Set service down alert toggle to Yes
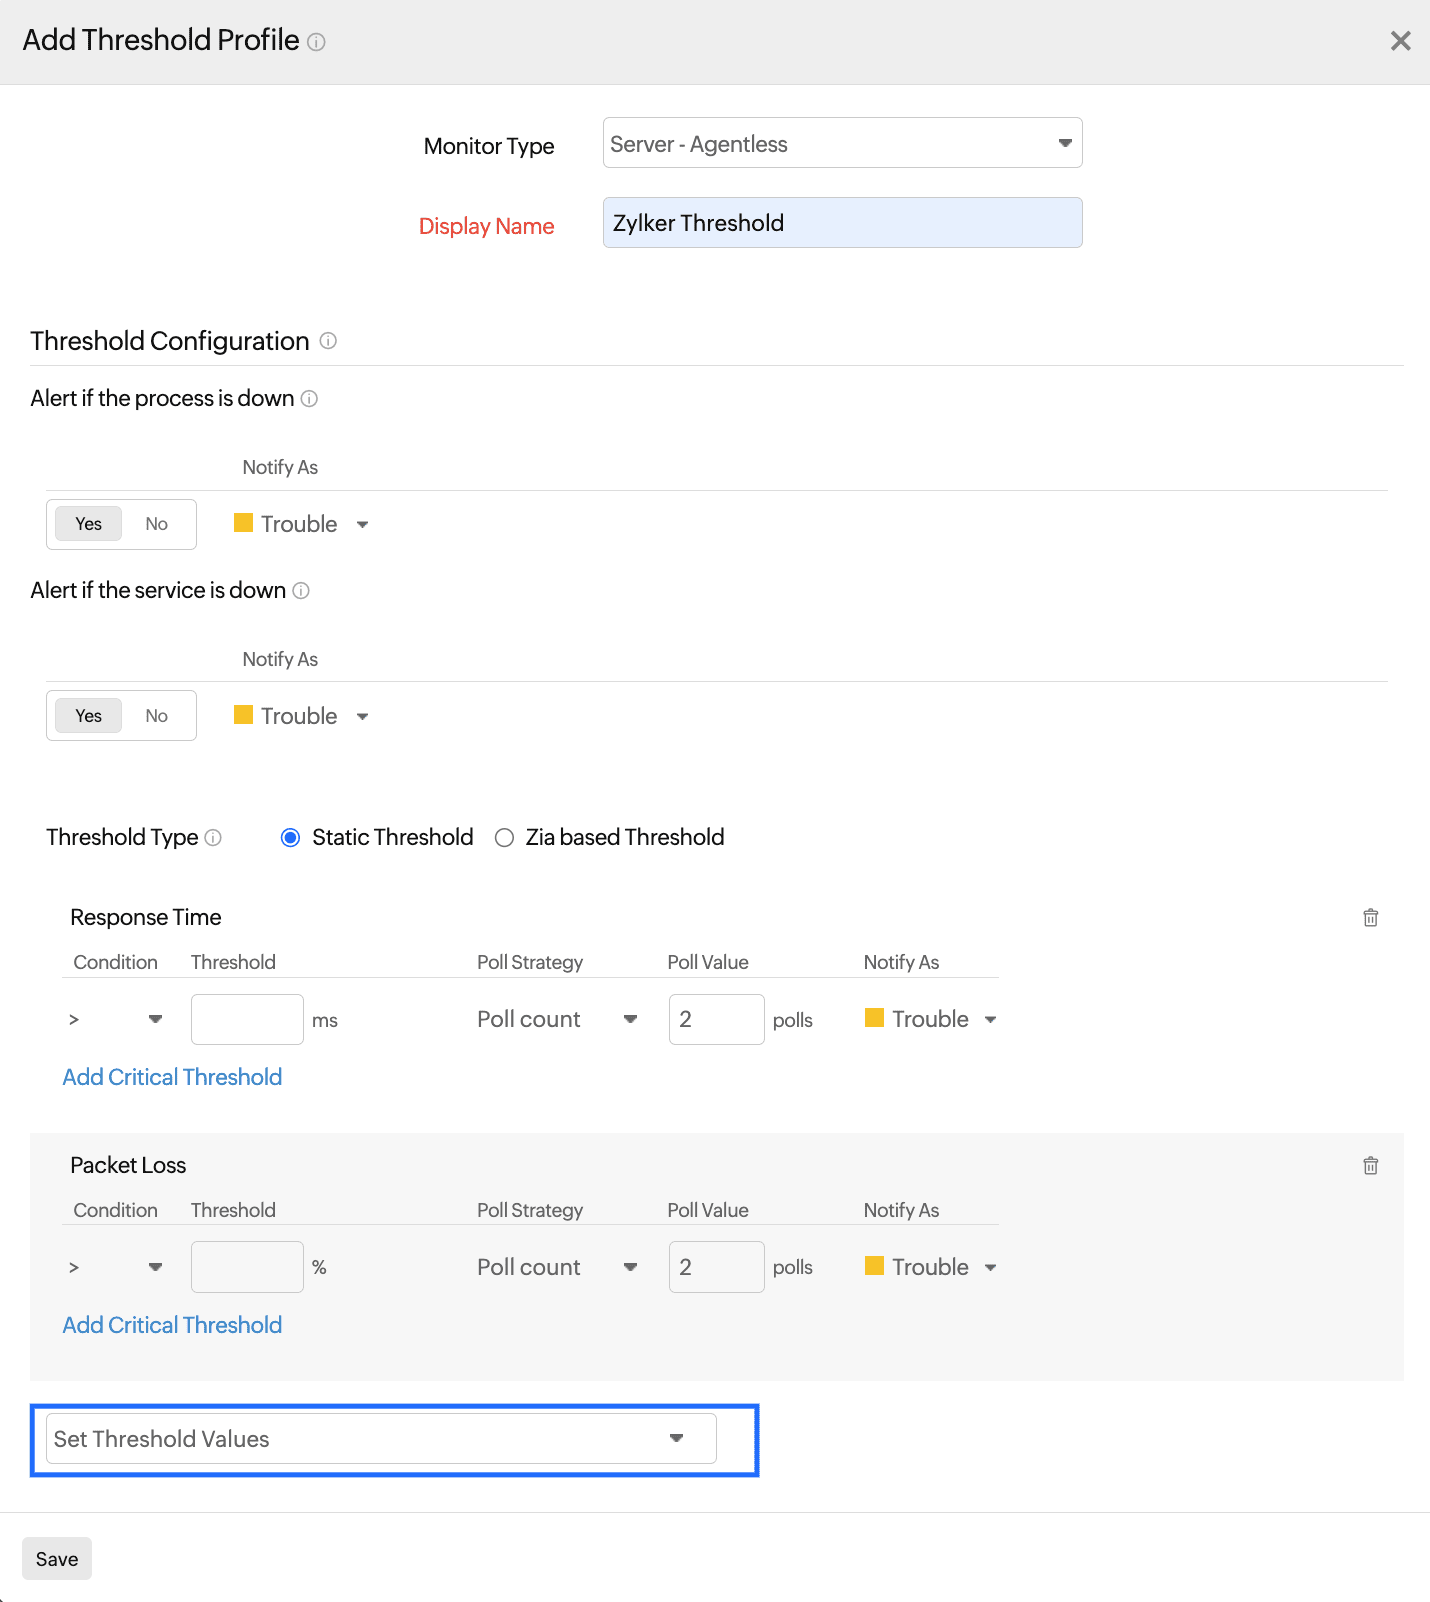1430x1602 pixels. tap(89, 716)
